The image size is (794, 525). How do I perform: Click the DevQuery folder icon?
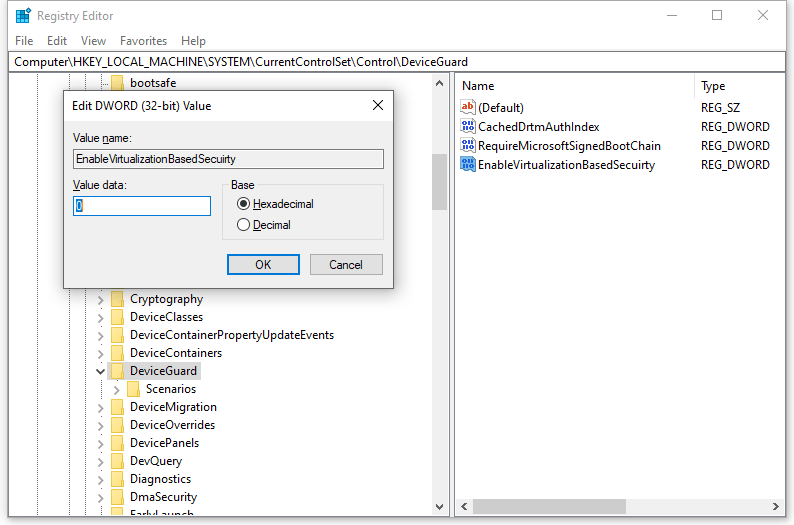pyautogui.click(x=117, y=461)
